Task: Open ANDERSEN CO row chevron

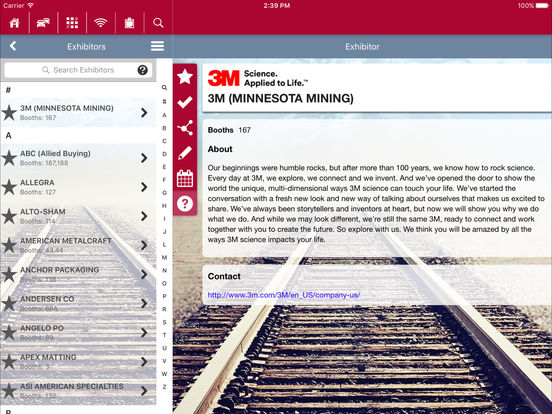Action: [144, 303]
